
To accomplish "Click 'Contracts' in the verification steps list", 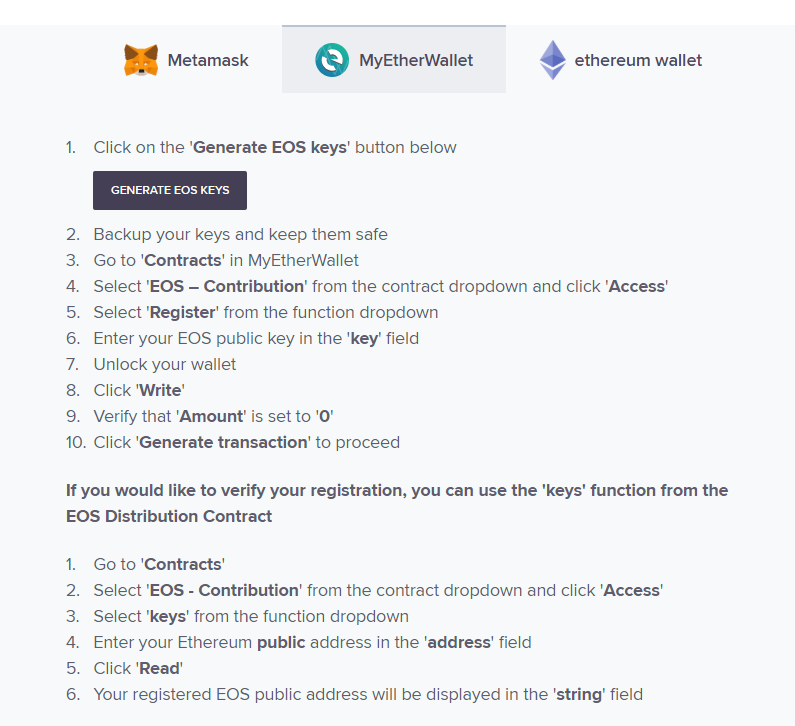I will (183, 564).
